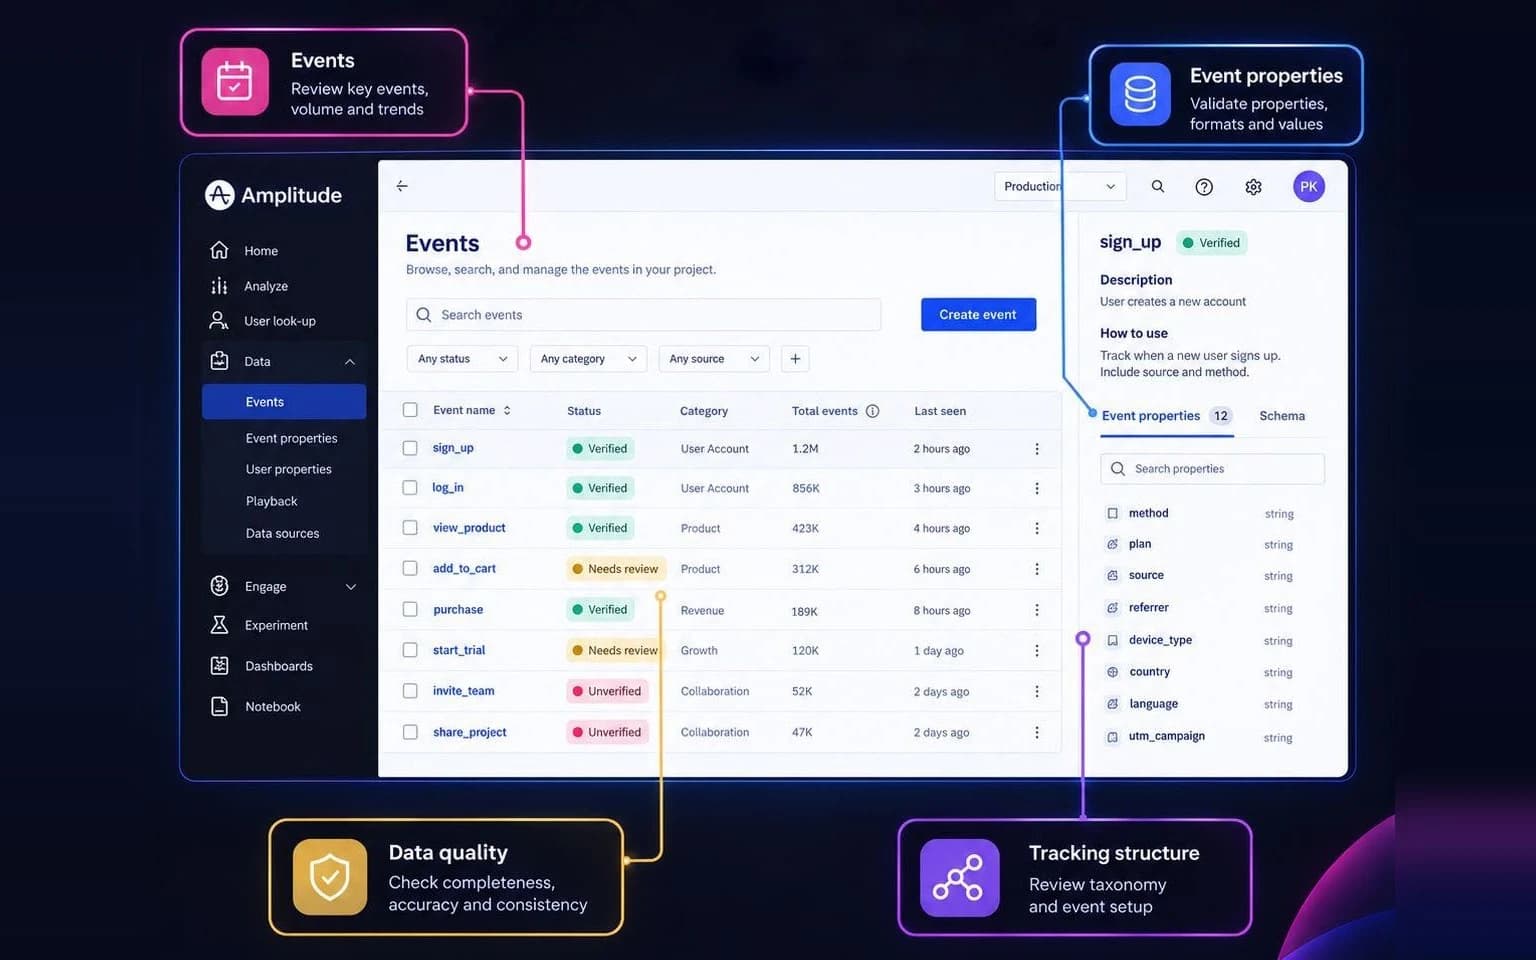Click the Search events input field
The image size is (1536, 960).
(x=643, y=315)
